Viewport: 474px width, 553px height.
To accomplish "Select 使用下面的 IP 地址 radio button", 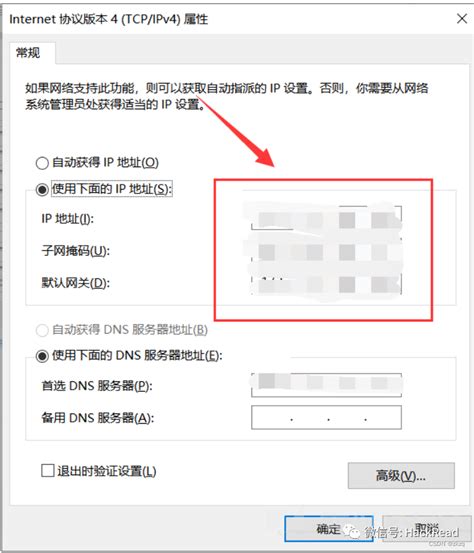I will [x=42, y=189].
